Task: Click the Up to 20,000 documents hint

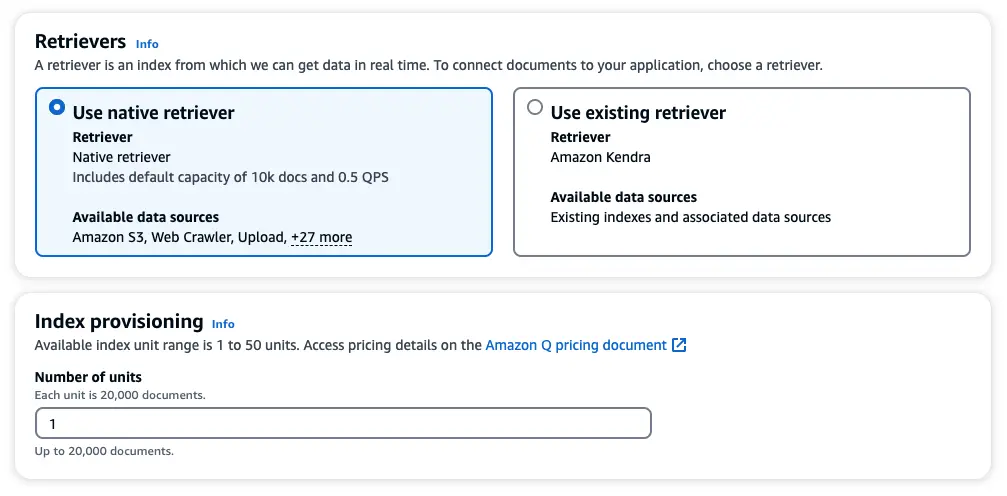Action: point(104,451)
